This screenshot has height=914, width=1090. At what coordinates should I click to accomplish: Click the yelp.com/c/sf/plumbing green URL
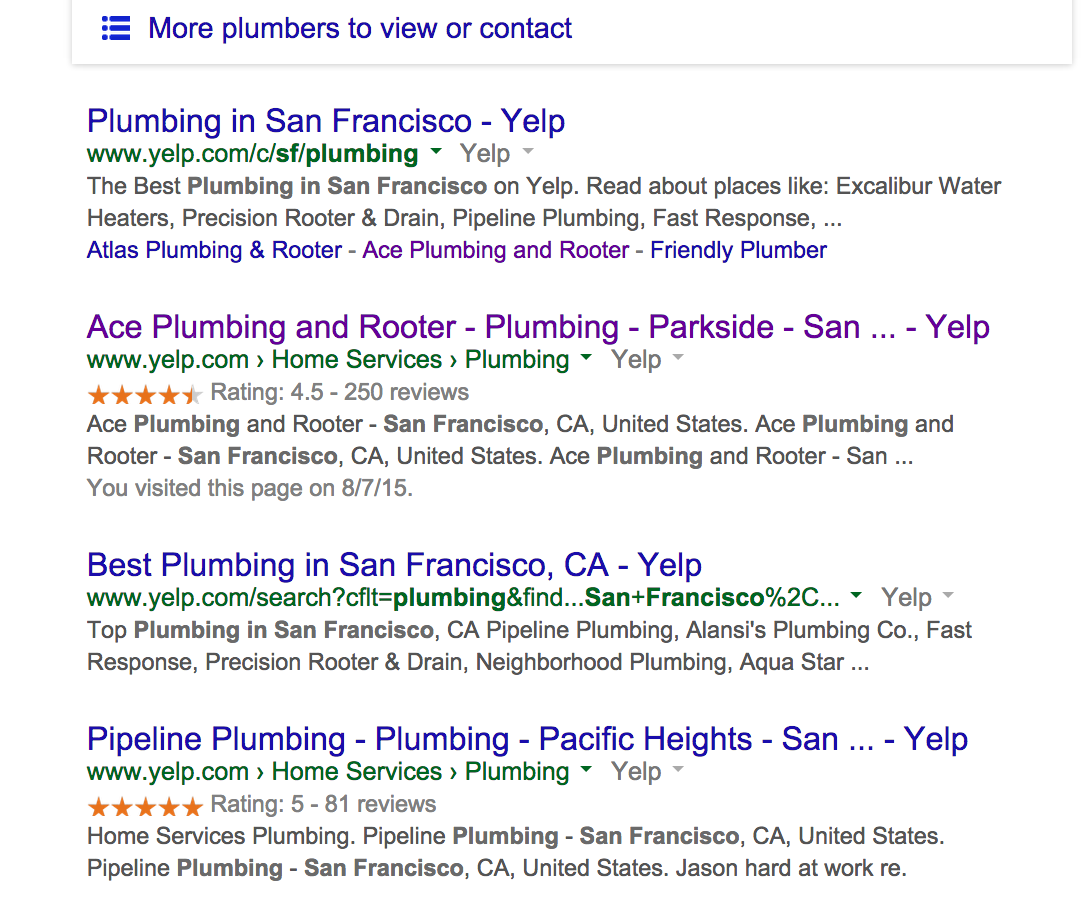coord(252,154)
